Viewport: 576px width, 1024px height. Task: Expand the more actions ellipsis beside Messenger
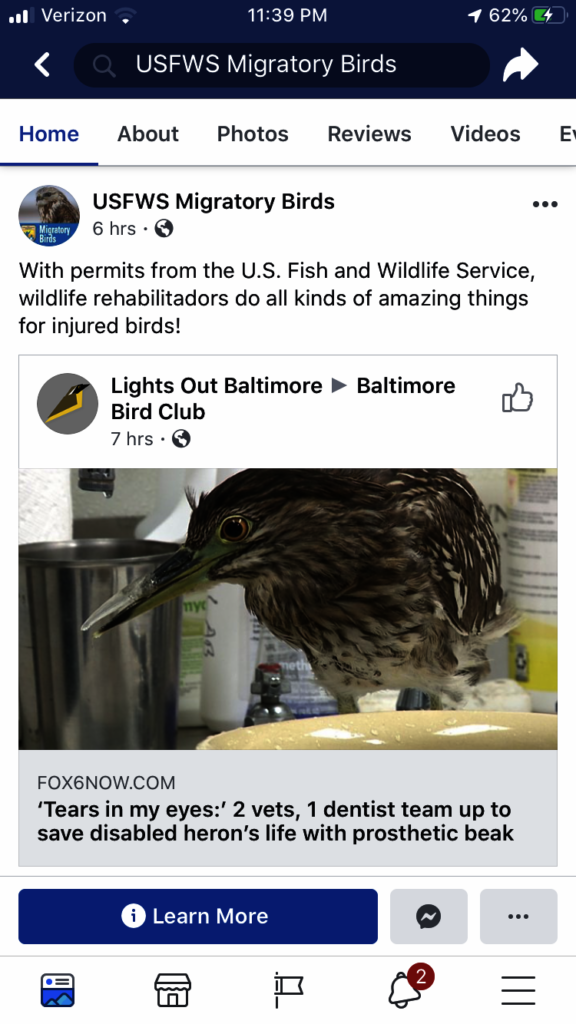coord(519,916)
